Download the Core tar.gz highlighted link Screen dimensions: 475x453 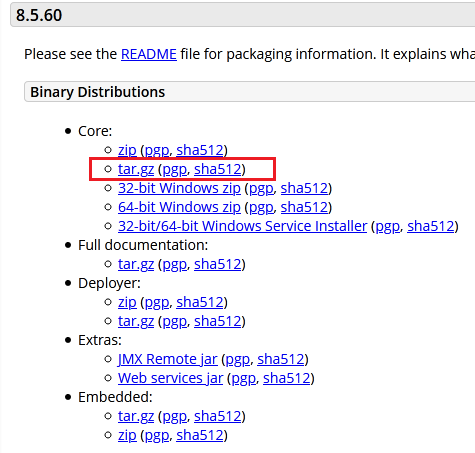click(x=136, y=169)
